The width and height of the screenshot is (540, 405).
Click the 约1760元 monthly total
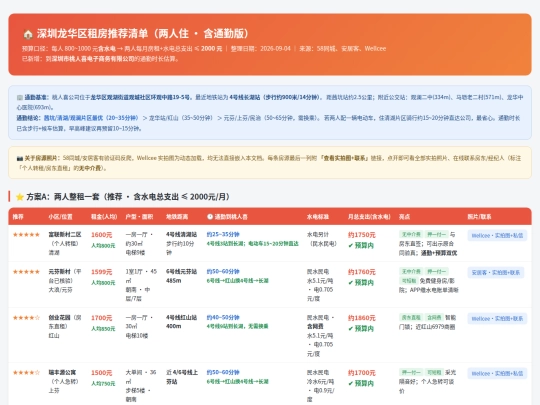click(x=362, y=272)
